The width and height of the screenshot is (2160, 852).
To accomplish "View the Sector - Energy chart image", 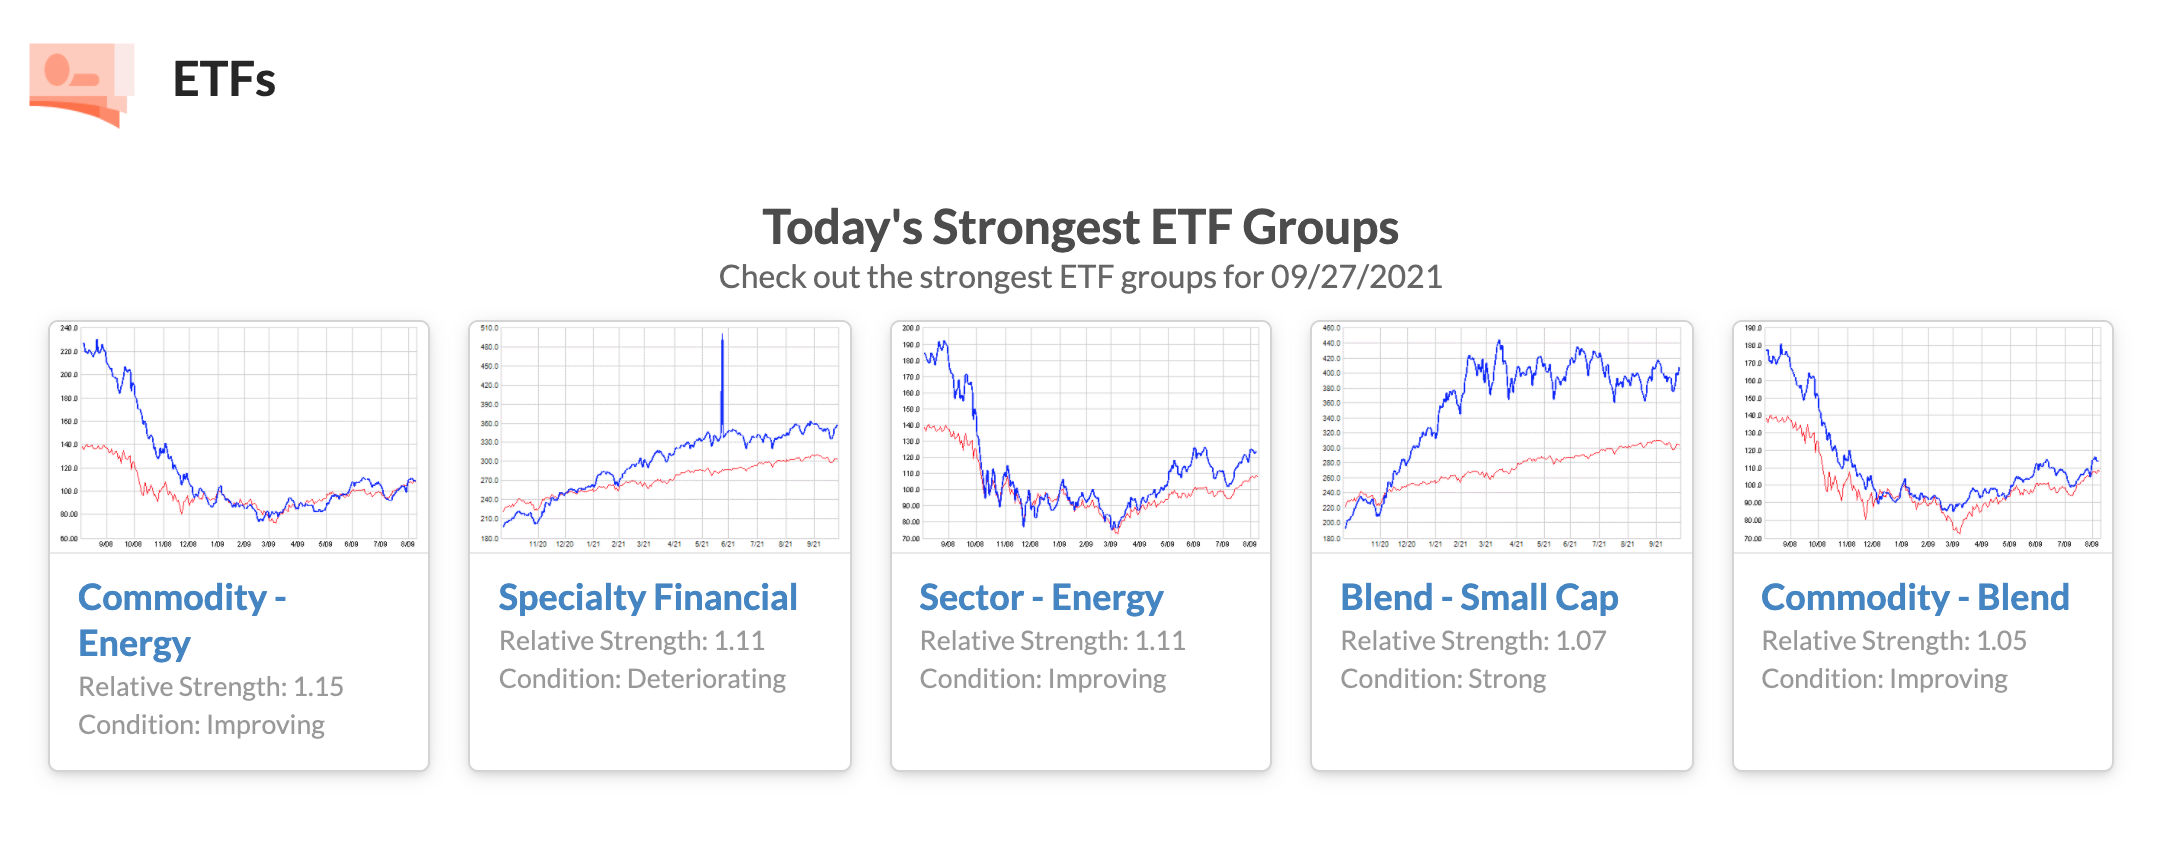I will click(x=1081, y=437).
